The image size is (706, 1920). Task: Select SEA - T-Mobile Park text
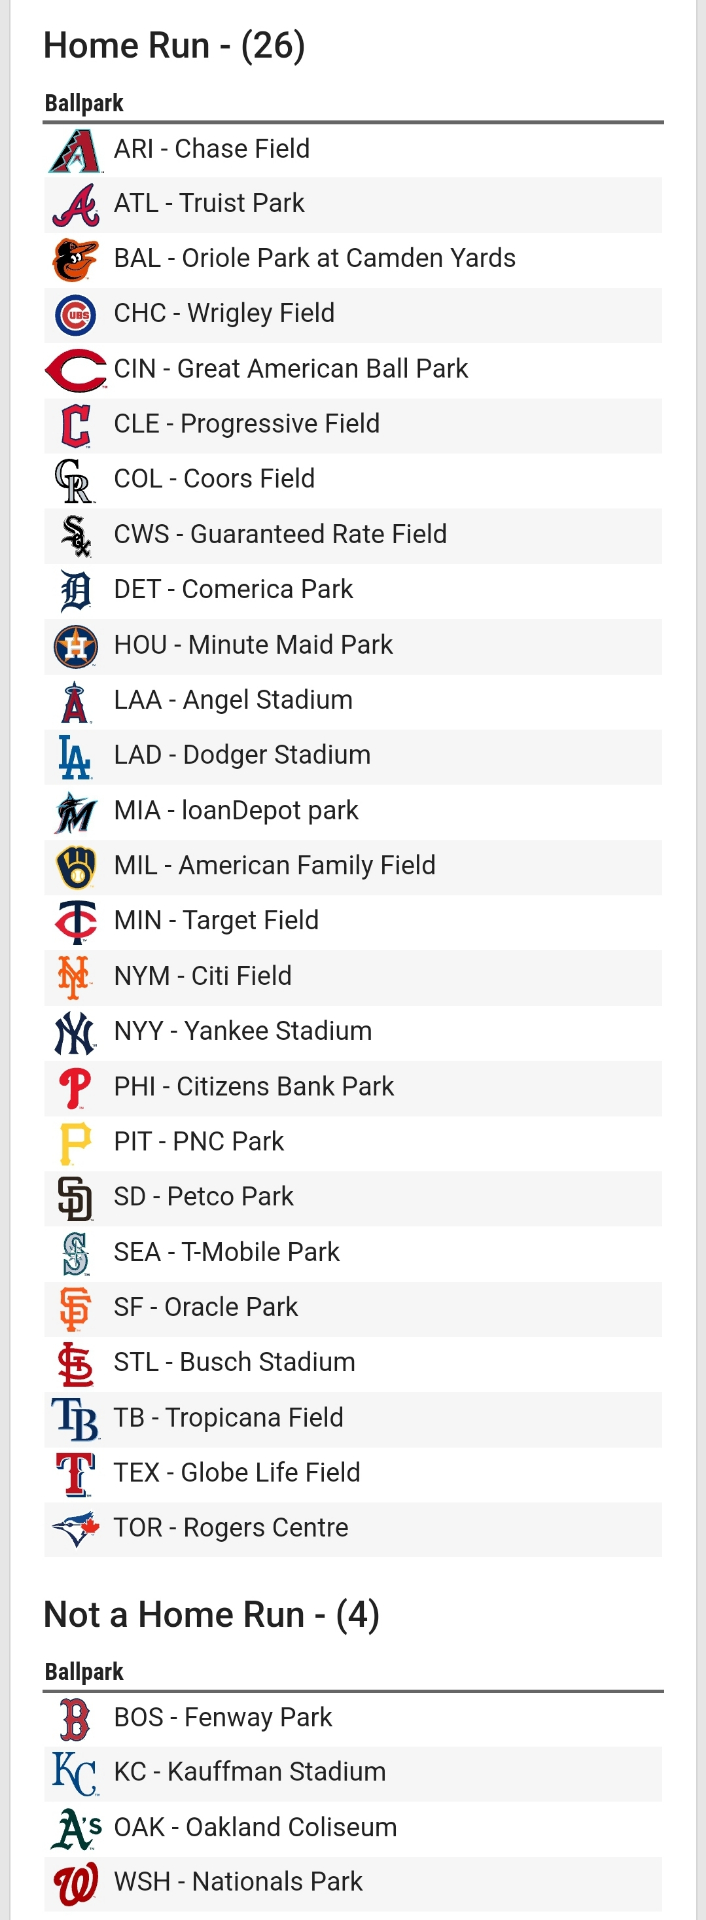[x=227, y=1252]
